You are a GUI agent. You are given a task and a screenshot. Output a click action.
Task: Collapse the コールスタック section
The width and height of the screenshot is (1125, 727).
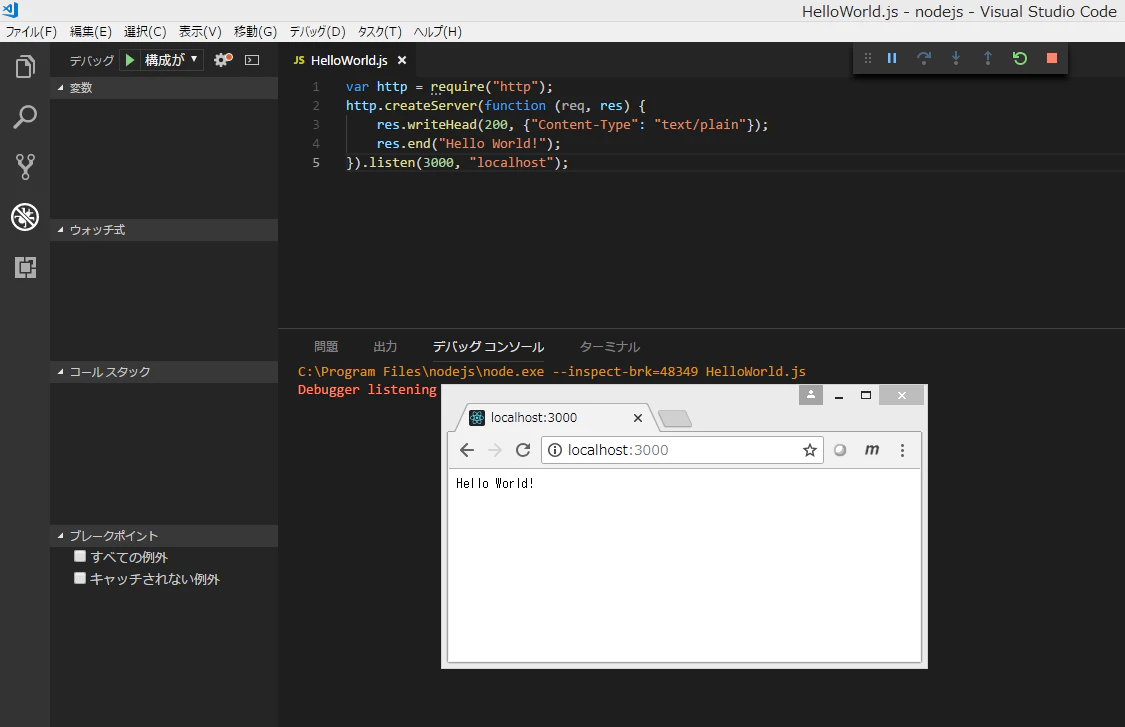click(x=164, y=372)
